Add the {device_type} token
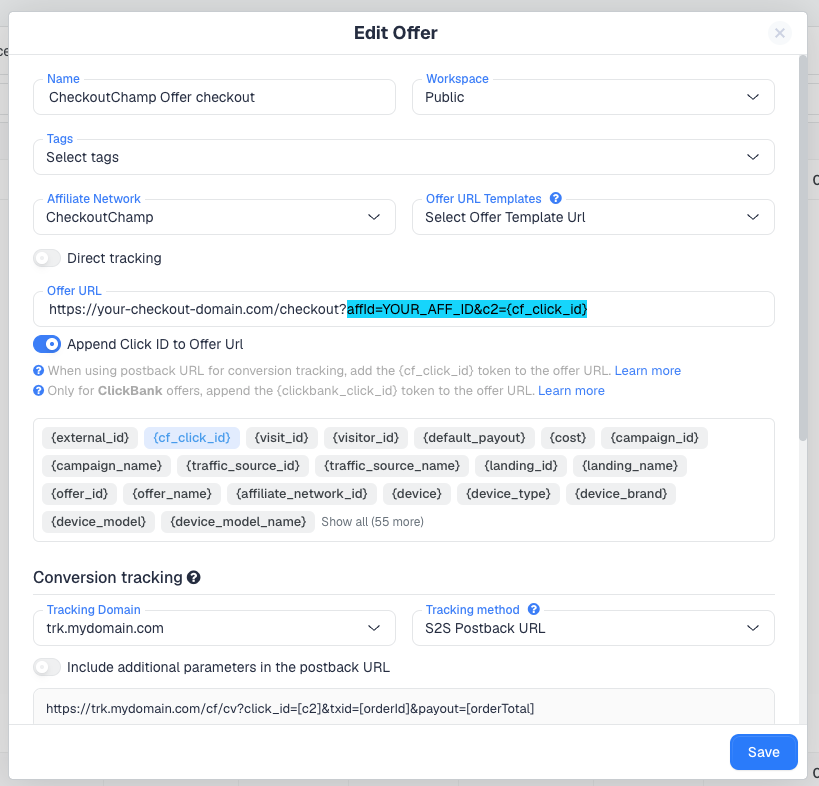 click(508, 494)
